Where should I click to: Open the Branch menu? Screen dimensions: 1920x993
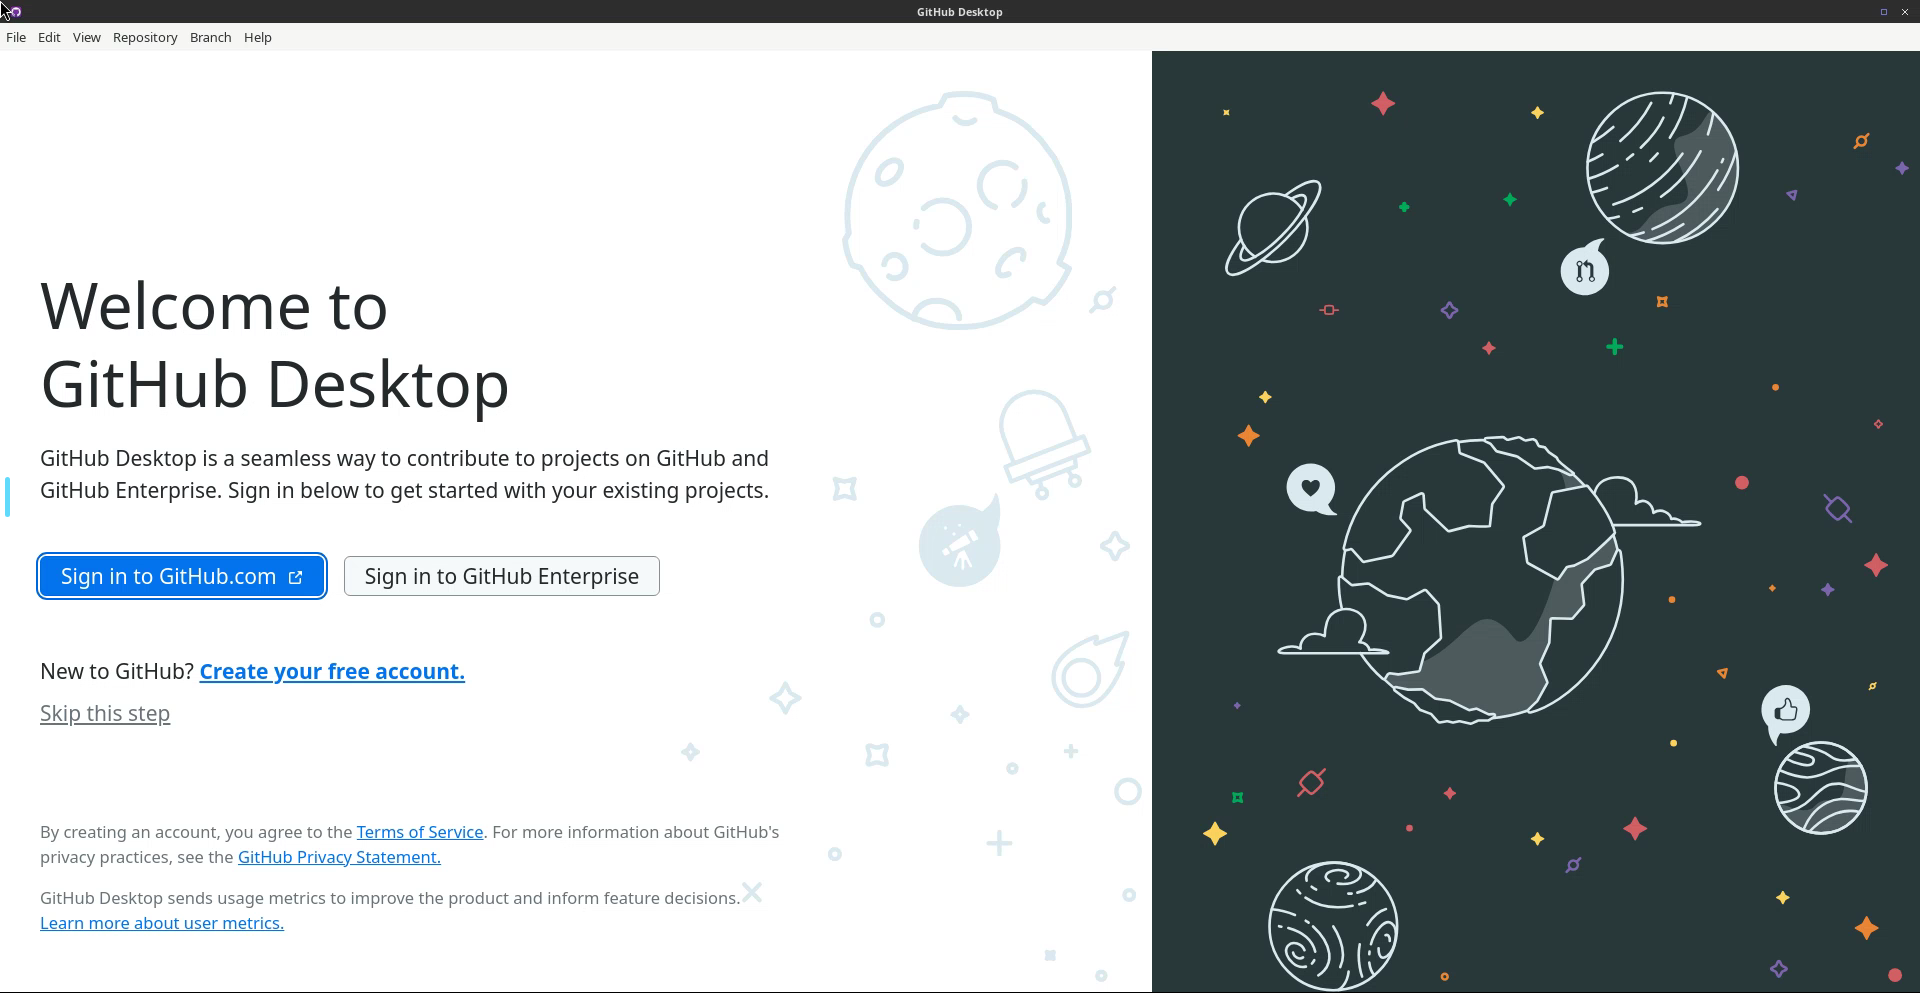point(210,37)
